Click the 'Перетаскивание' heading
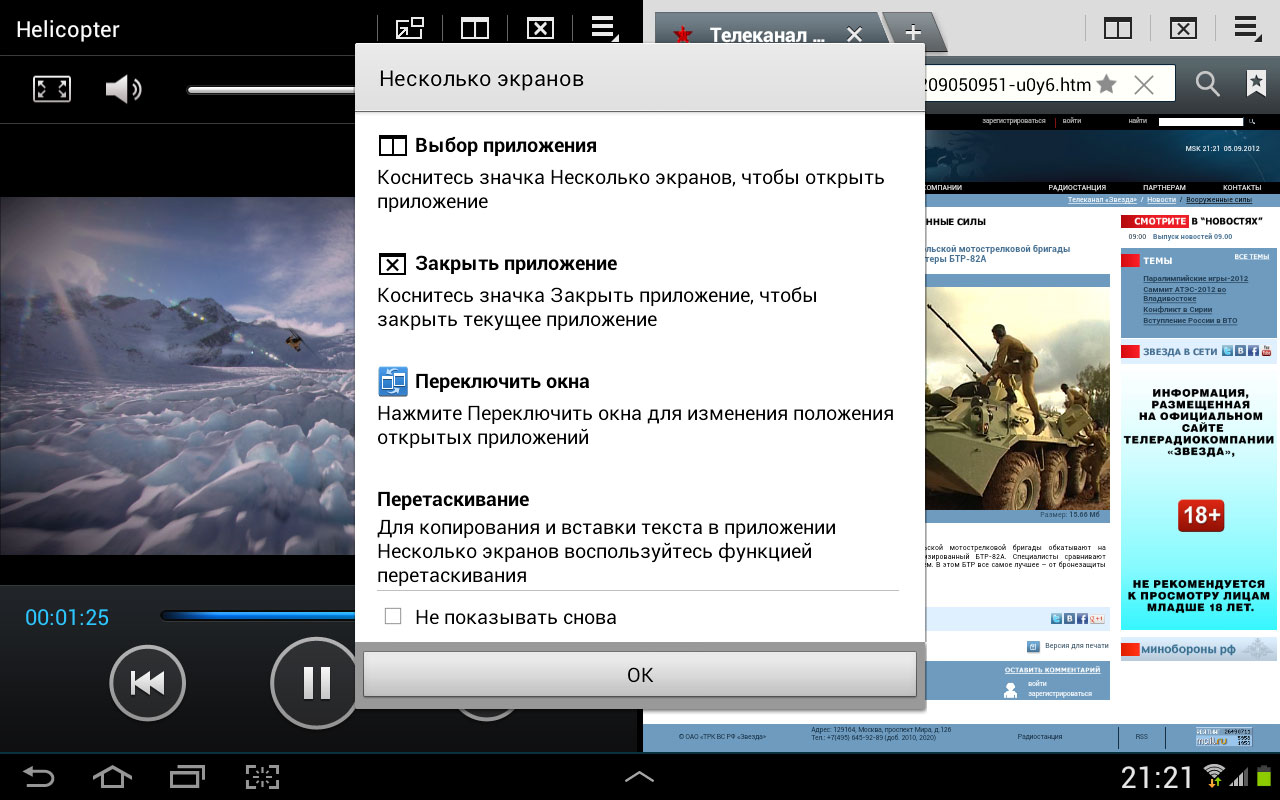Screen dimensions: 1280x800 (453, 499)
